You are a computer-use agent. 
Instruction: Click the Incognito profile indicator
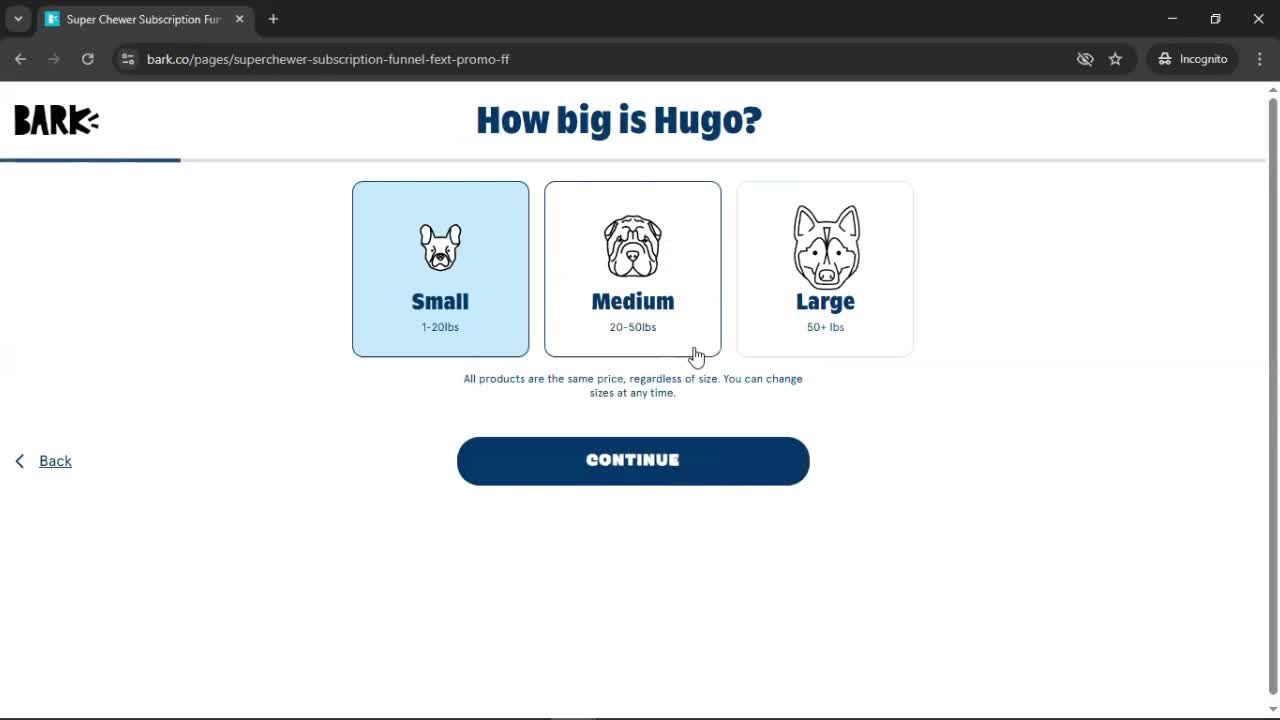tap(1193, 59)
